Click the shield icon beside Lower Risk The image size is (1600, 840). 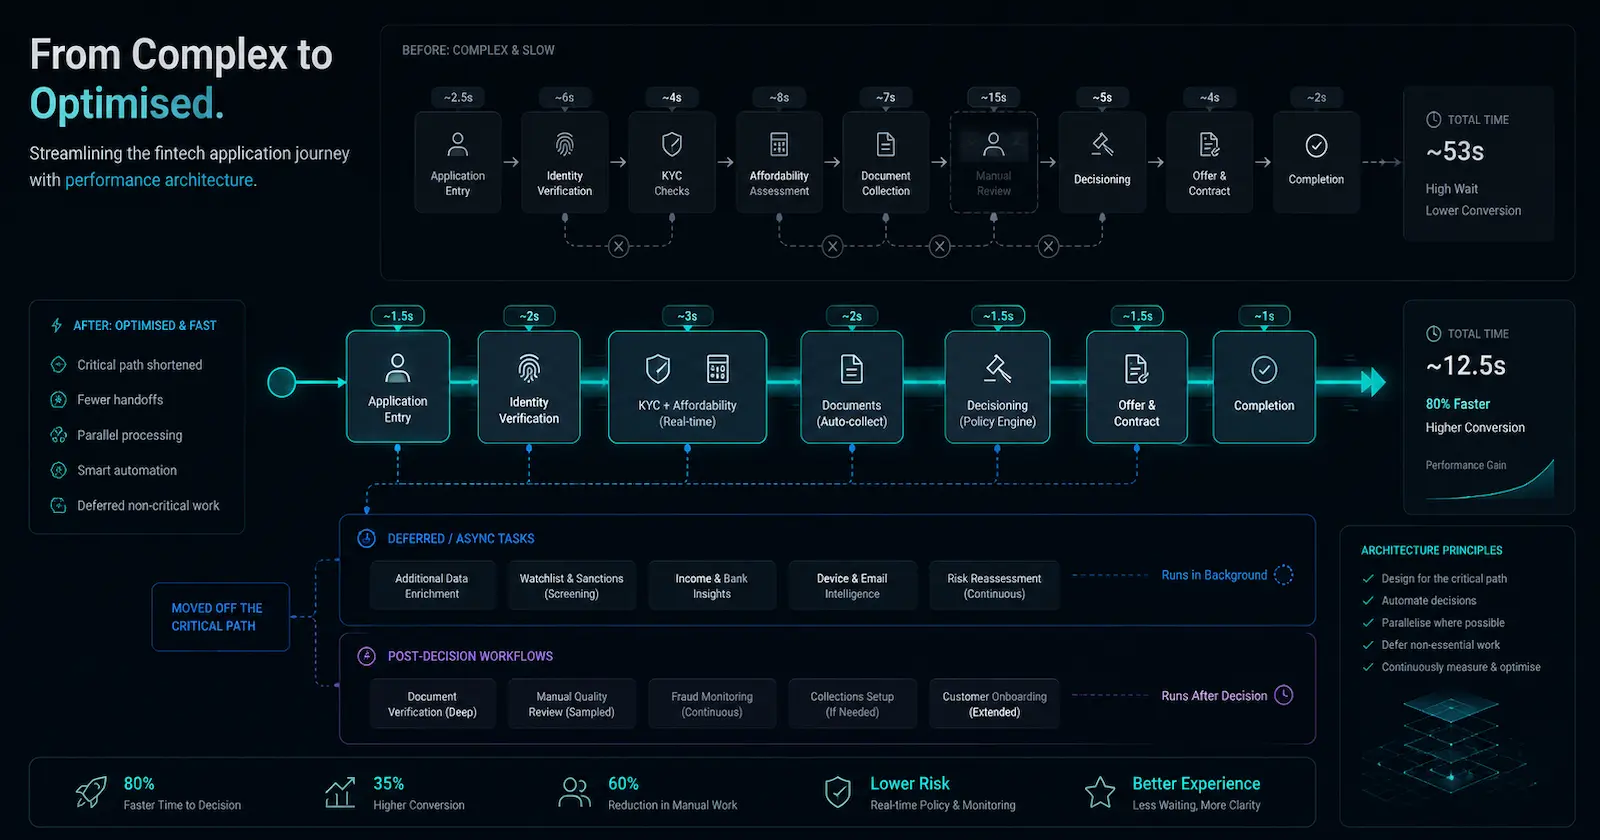coord(838,792)
